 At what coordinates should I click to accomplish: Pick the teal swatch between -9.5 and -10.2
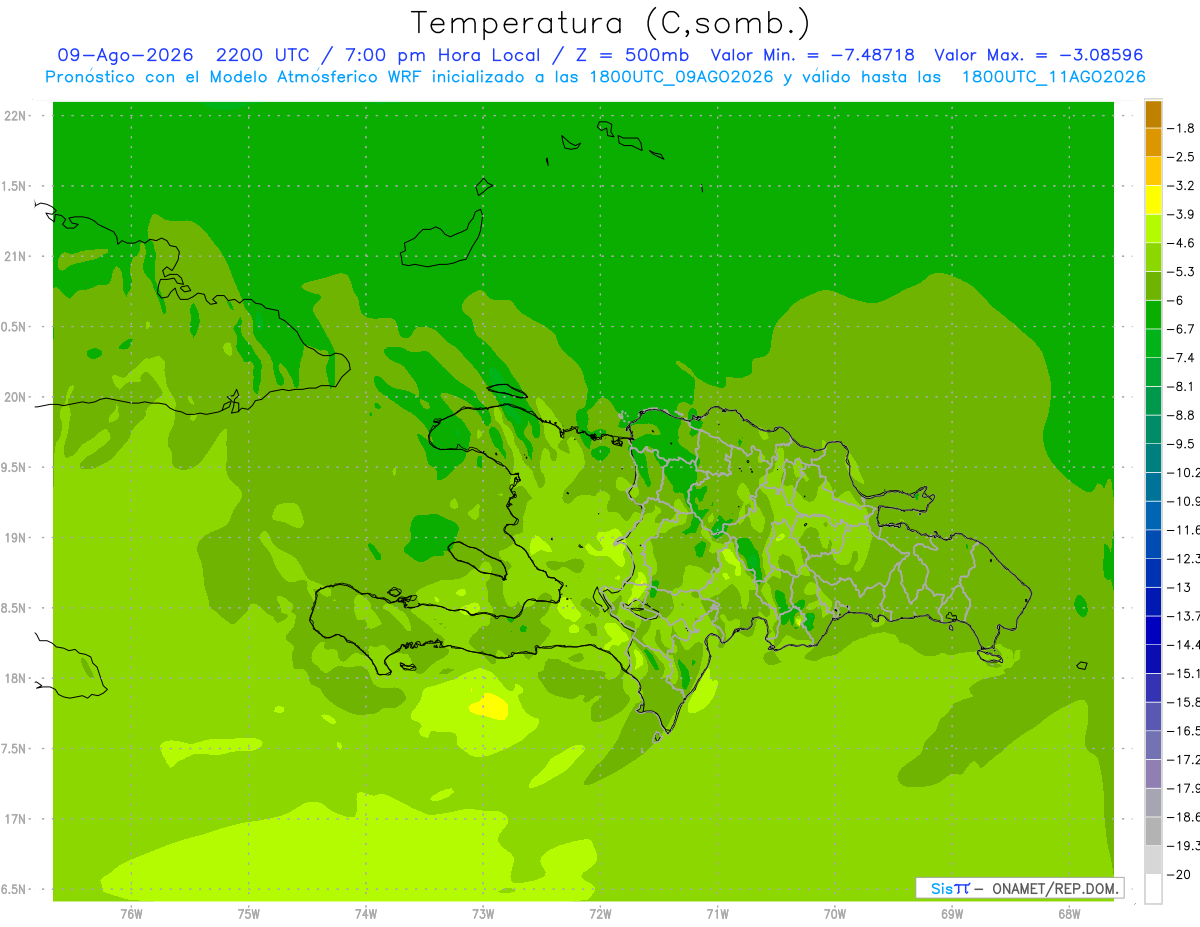click(1153, 458)
